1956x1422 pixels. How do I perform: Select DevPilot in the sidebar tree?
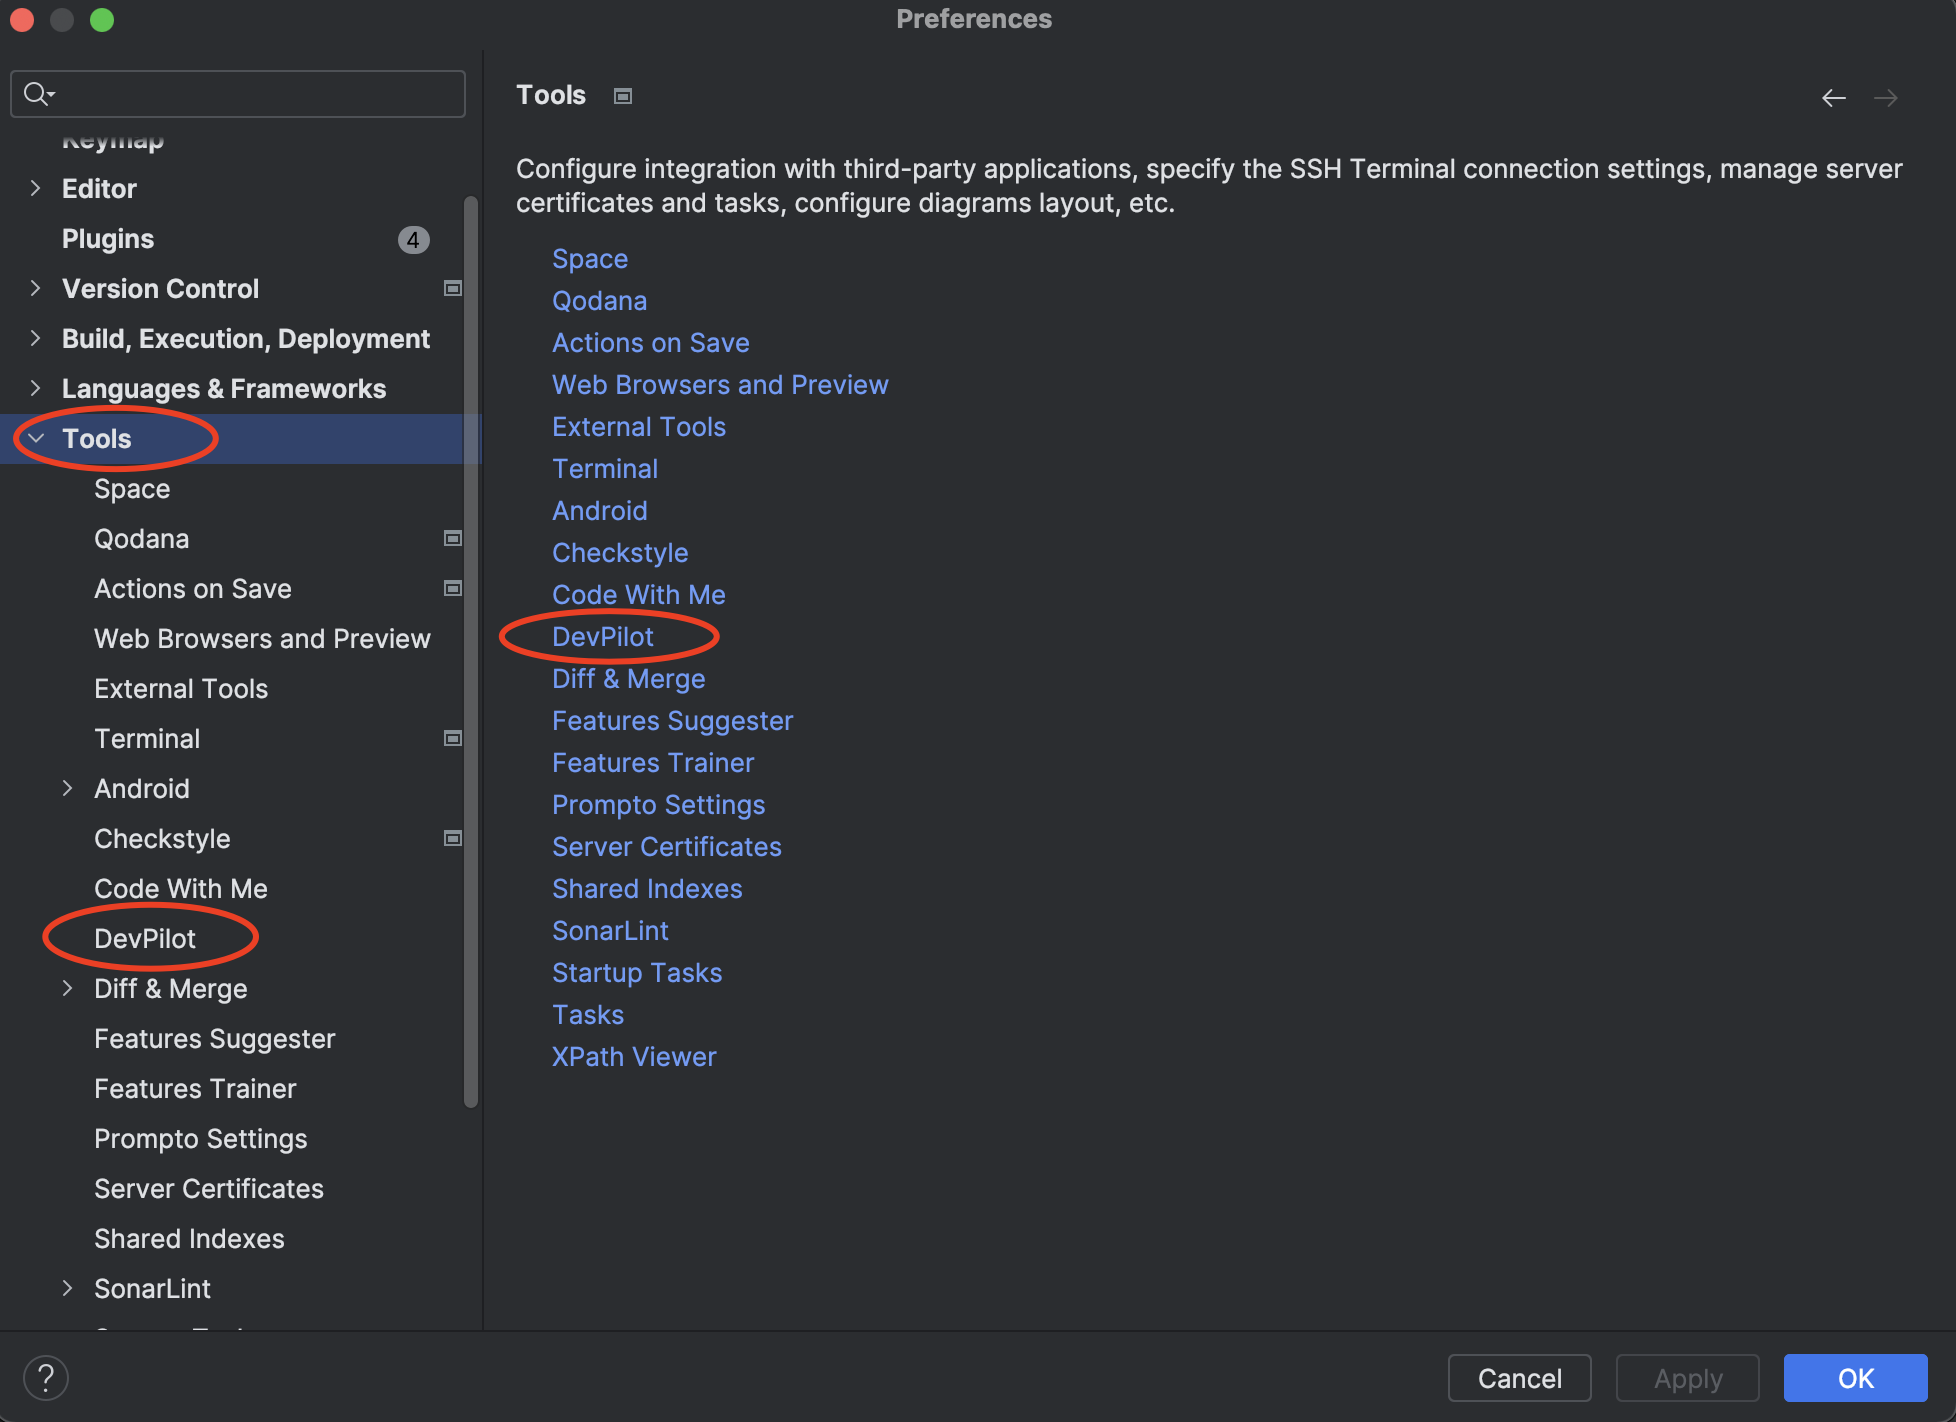pyautogui.click(x=146, y=939)
